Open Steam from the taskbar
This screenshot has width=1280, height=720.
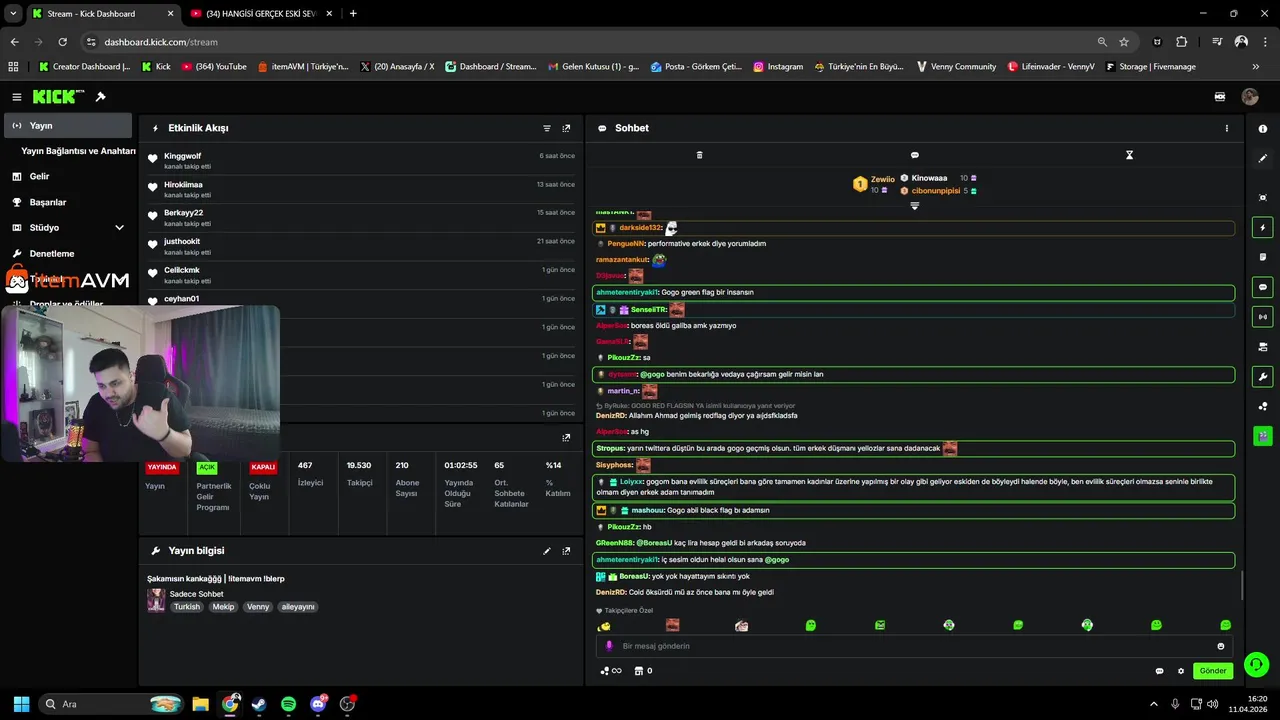(x=259, y=704)
